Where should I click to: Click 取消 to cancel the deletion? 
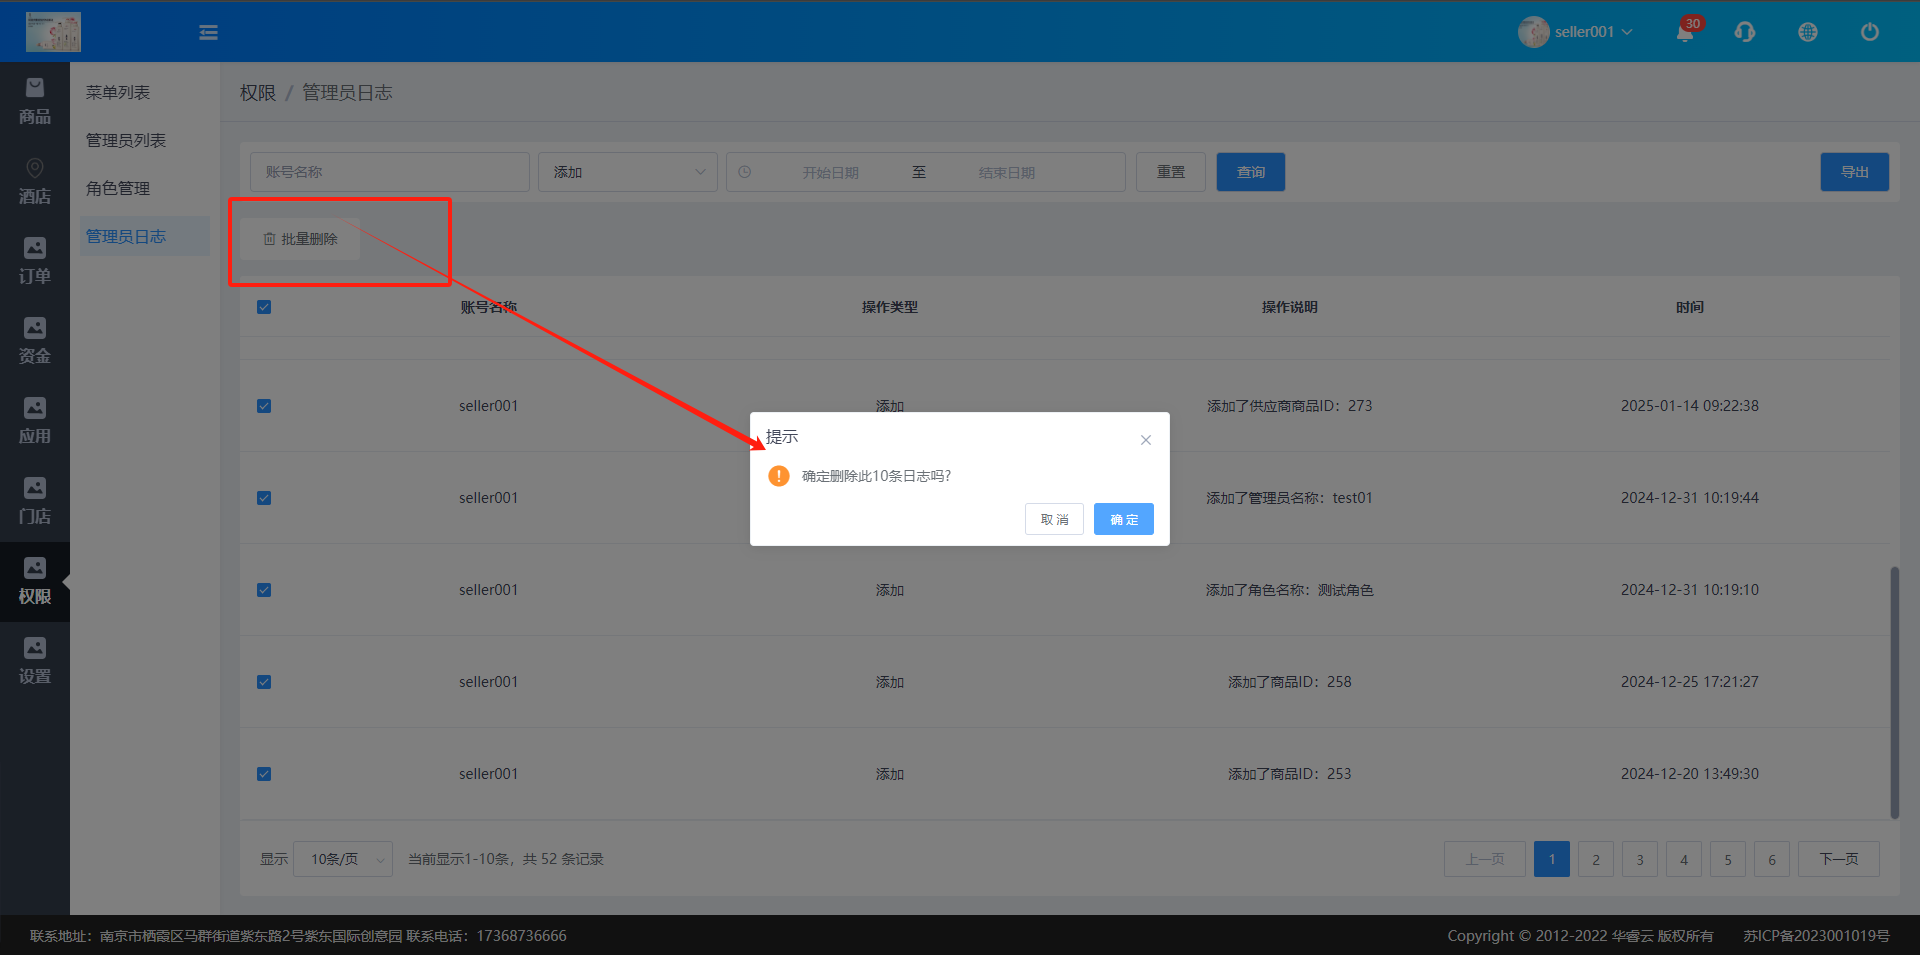(1054, 519)
